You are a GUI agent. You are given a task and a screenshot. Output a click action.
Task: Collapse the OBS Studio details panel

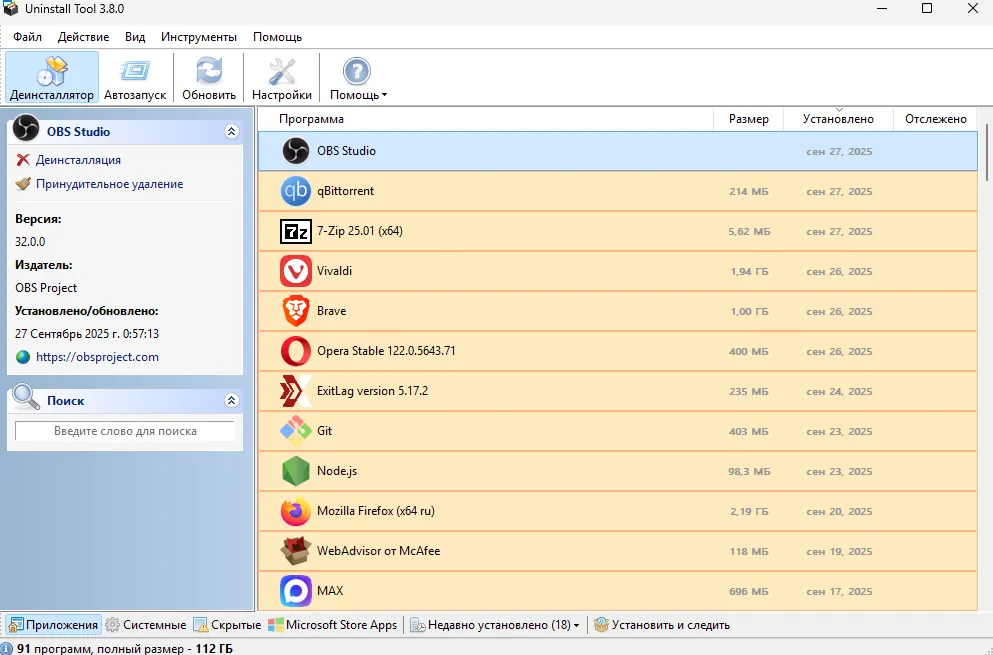[x=232, y=131]
